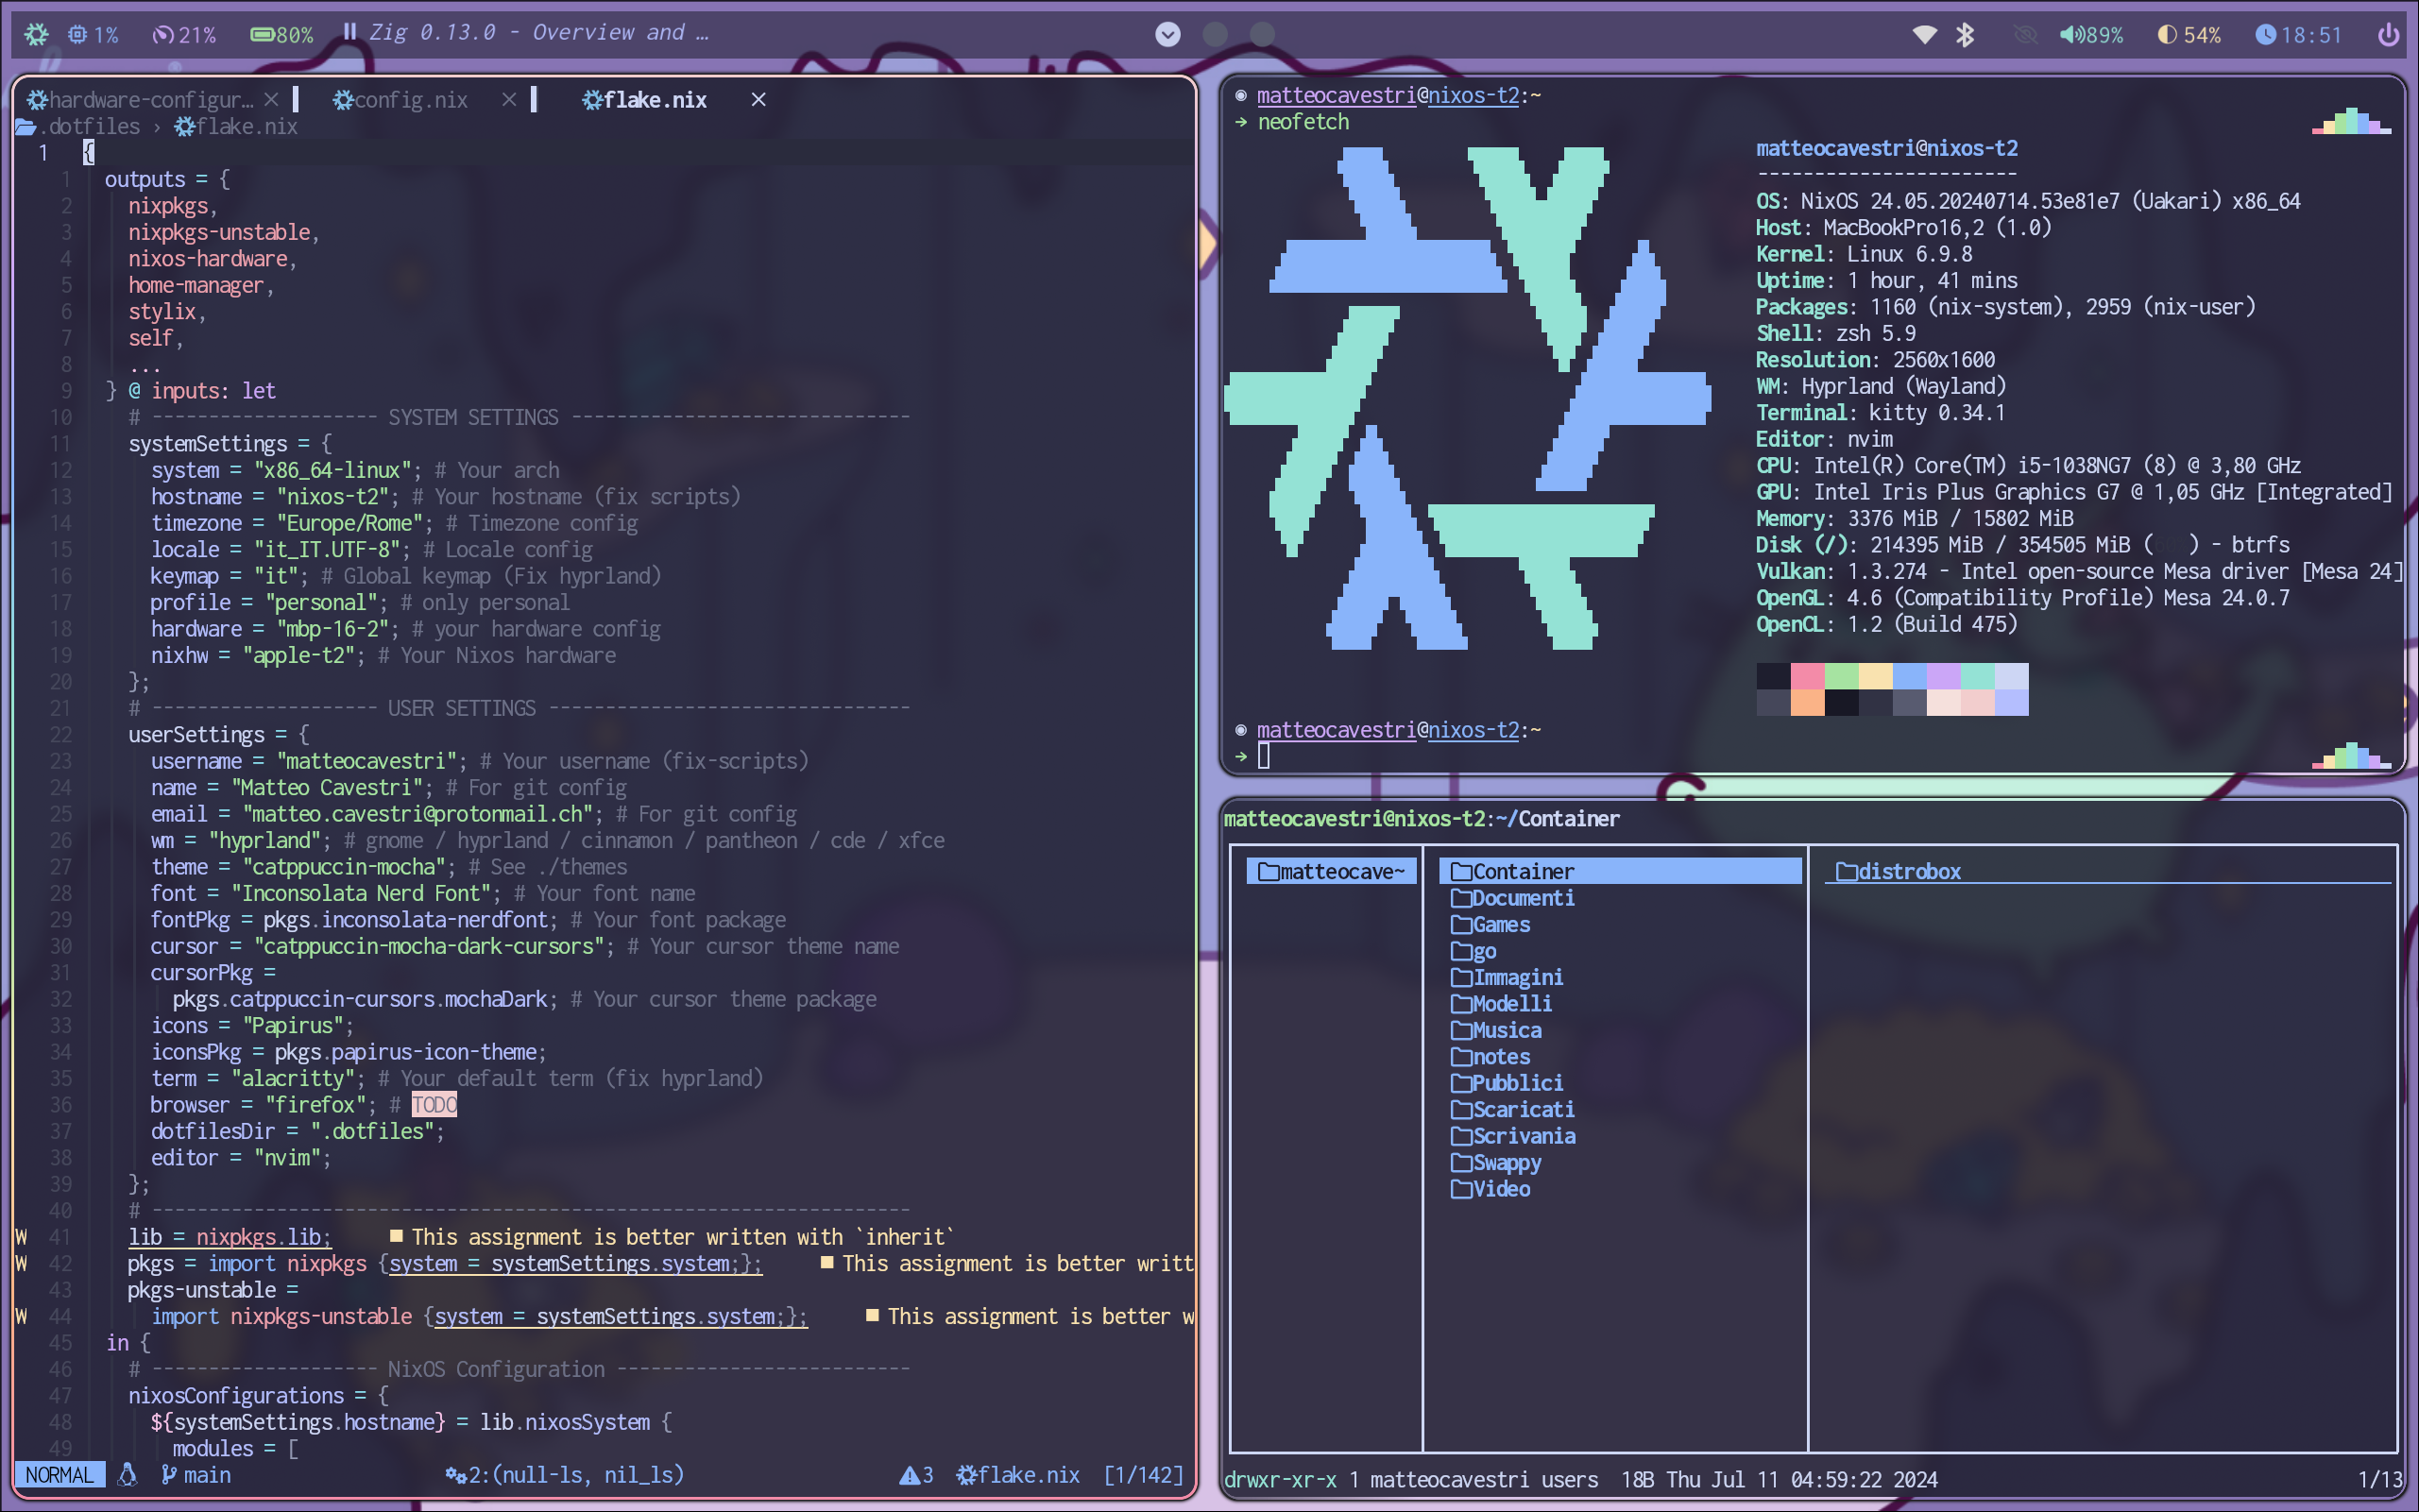Click the Bluetooth icon in status bar

[1965, 35]
